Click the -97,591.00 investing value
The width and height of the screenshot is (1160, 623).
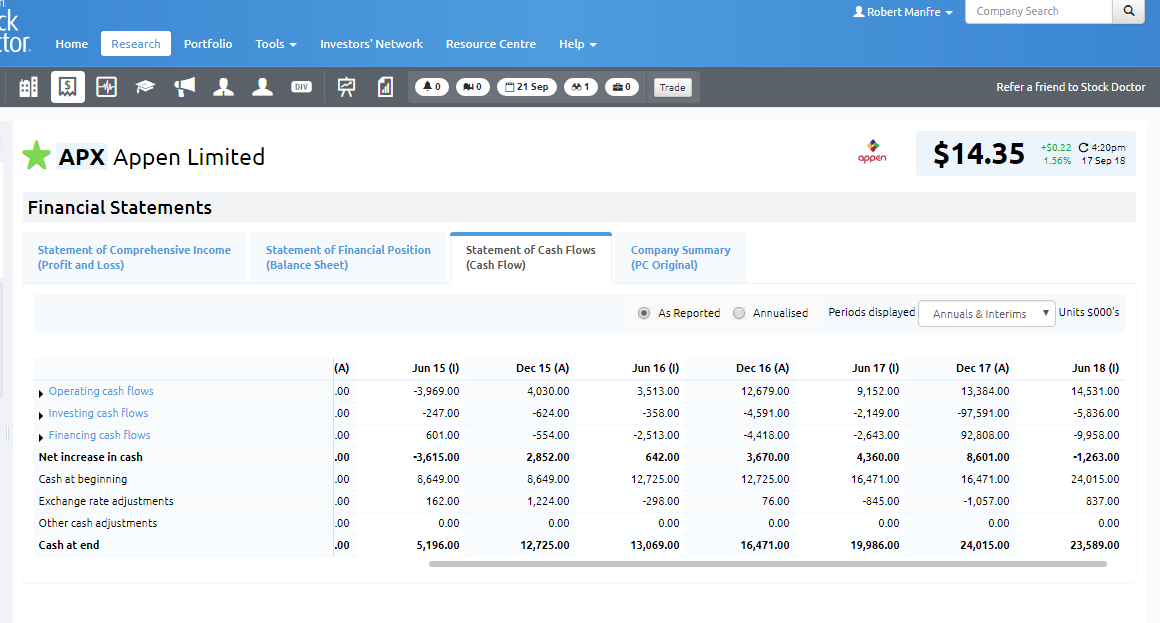[x=982, y=414]
